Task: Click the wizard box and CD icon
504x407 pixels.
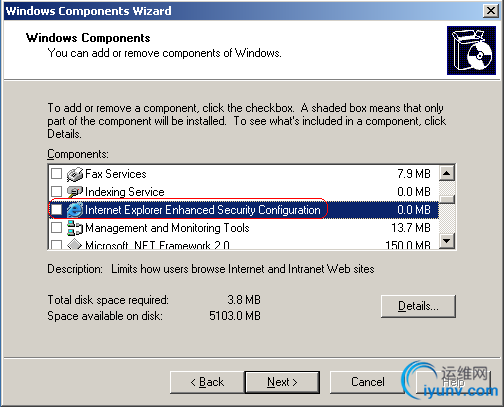Action: coord(471,50)
